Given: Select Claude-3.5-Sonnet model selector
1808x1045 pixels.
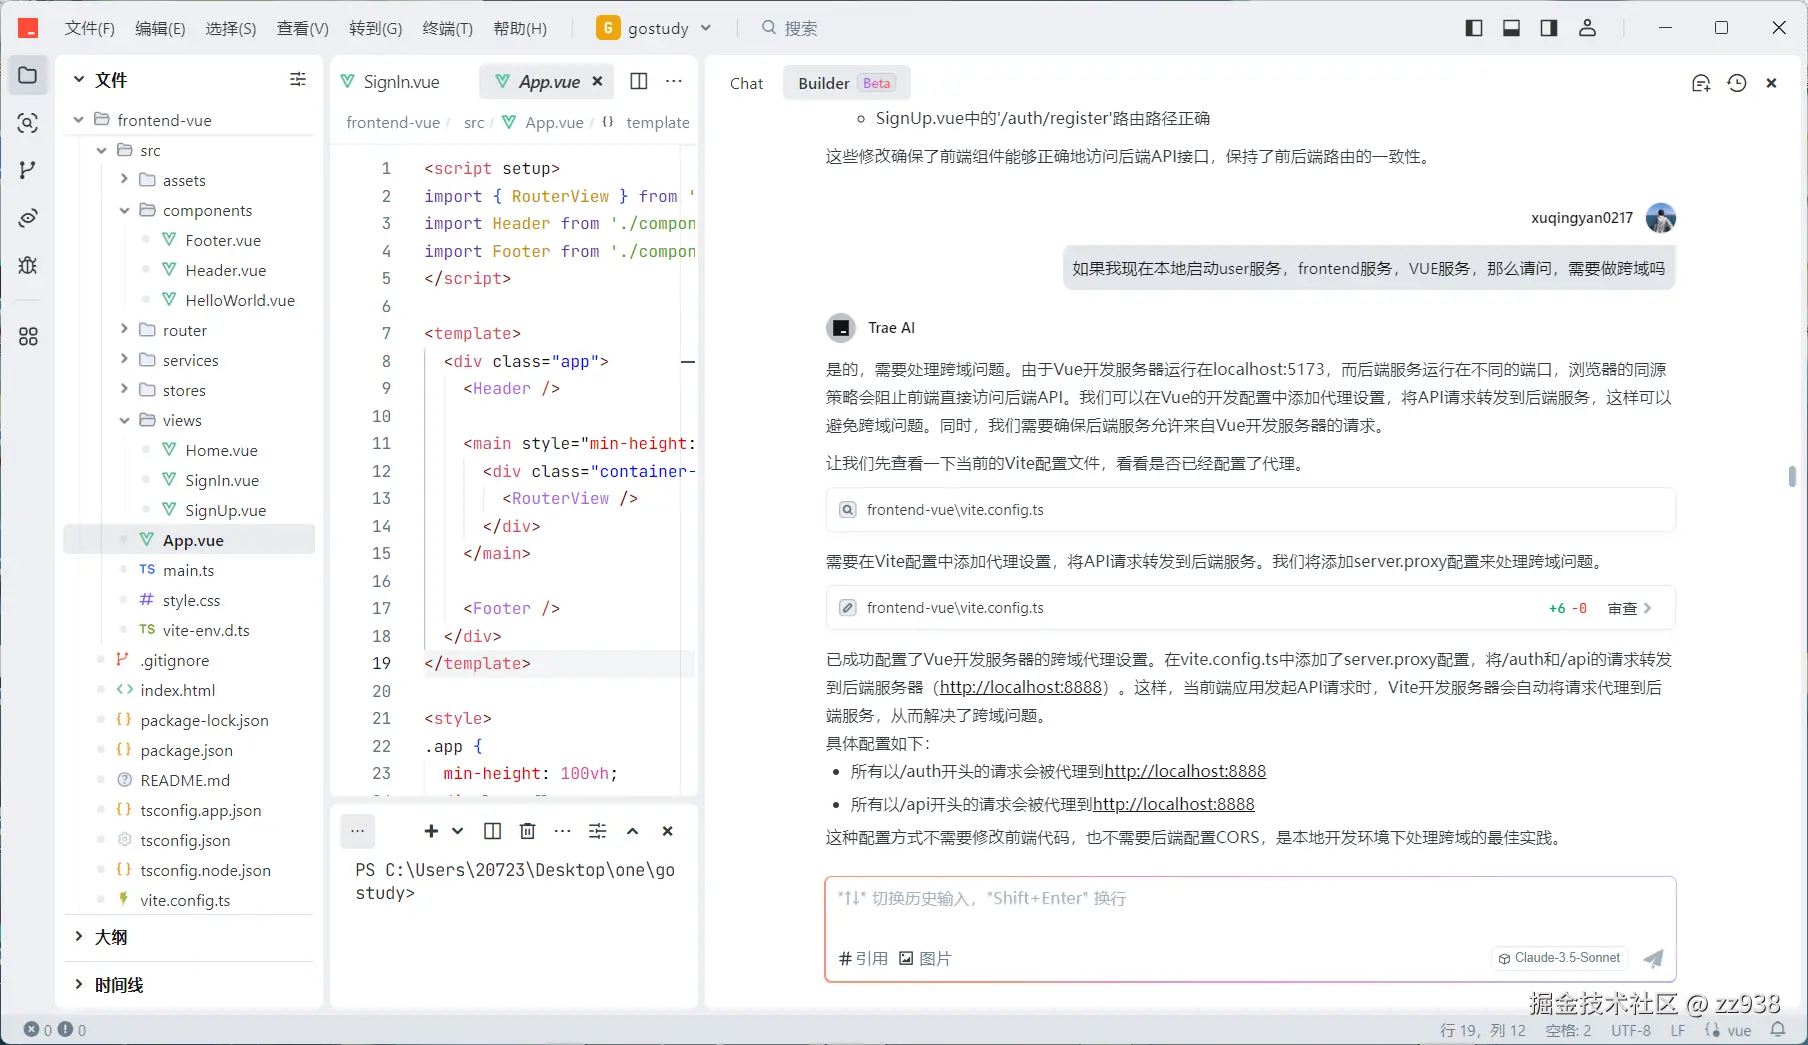Looking at the screenshot, I should (1559, 958).
